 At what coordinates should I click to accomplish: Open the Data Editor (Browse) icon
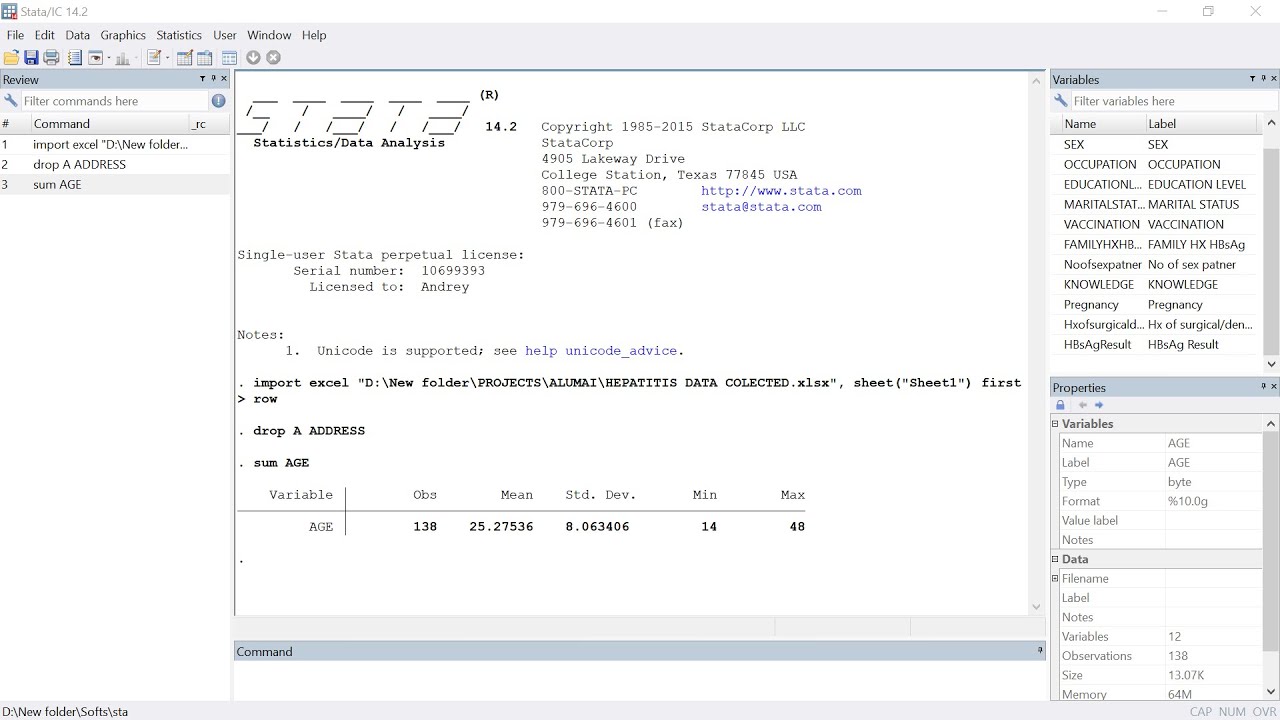tap(204, 58)
